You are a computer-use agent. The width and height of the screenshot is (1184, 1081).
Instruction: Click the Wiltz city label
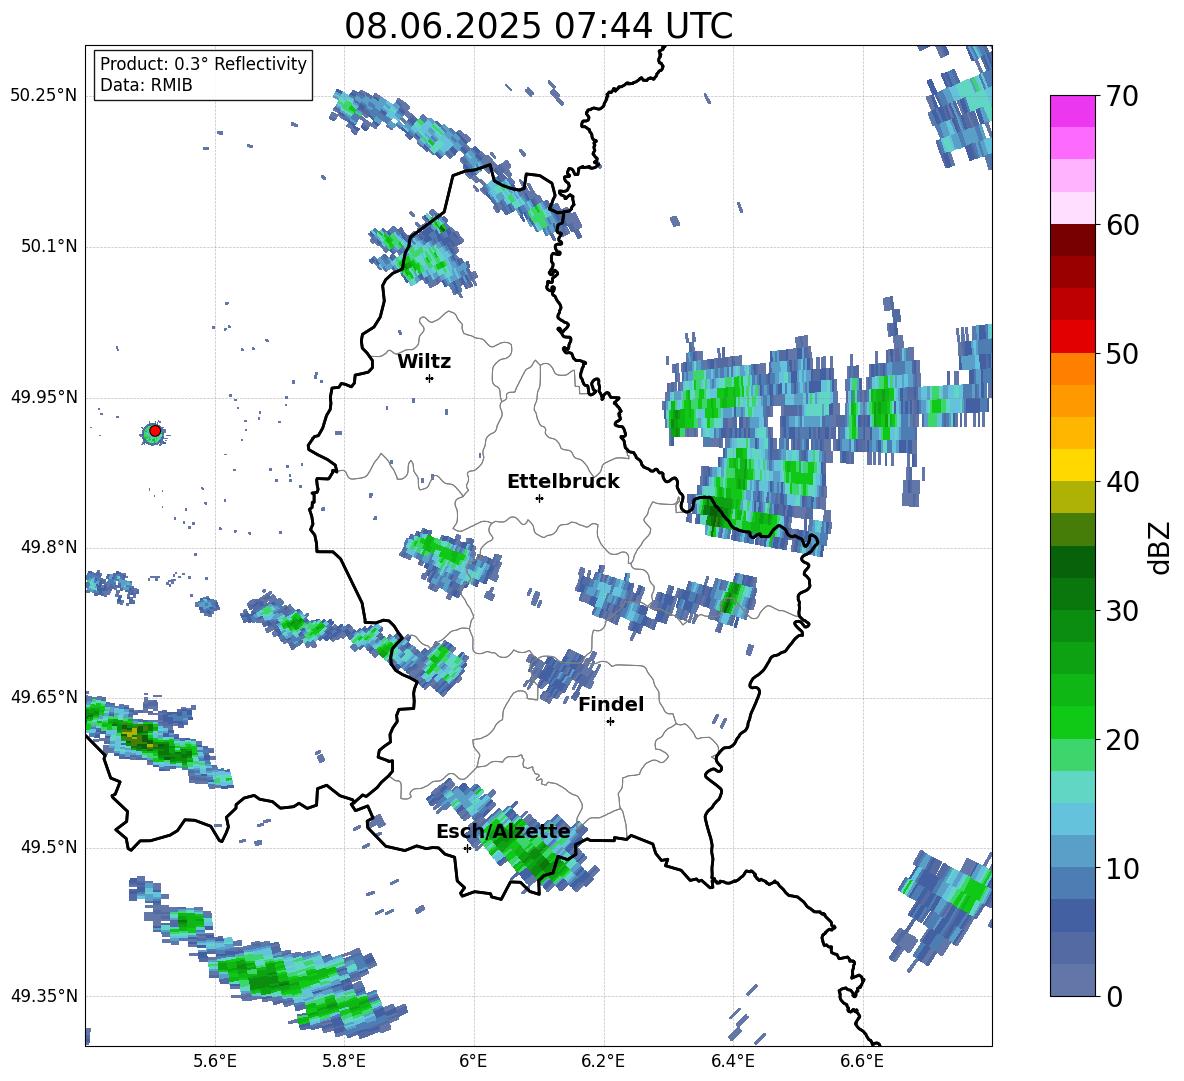(x=424, y=362)
